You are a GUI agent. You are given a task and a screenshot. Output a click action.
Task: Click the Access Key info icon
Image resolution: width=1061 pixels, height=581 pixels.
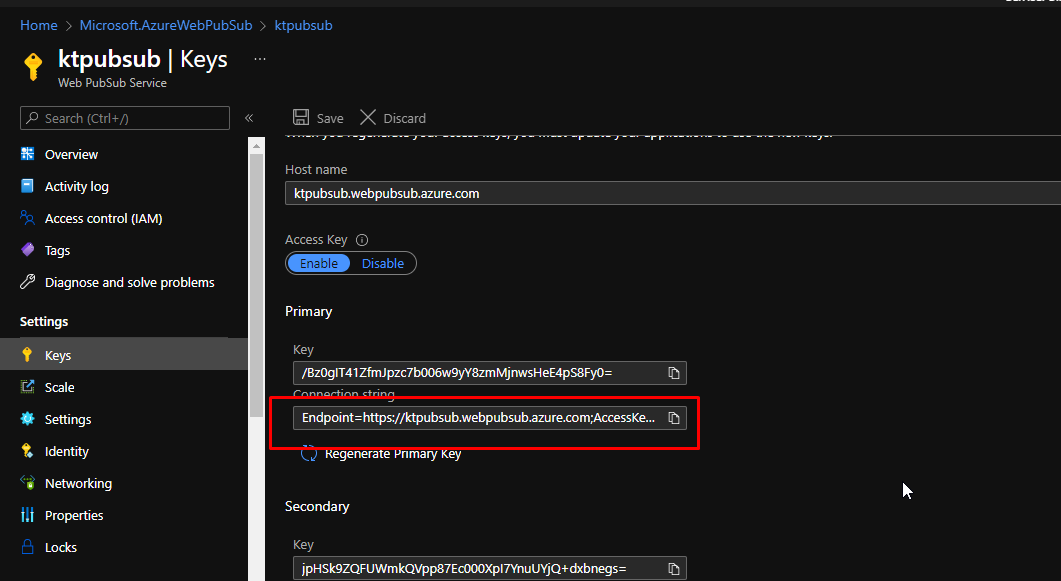point(362,240)
